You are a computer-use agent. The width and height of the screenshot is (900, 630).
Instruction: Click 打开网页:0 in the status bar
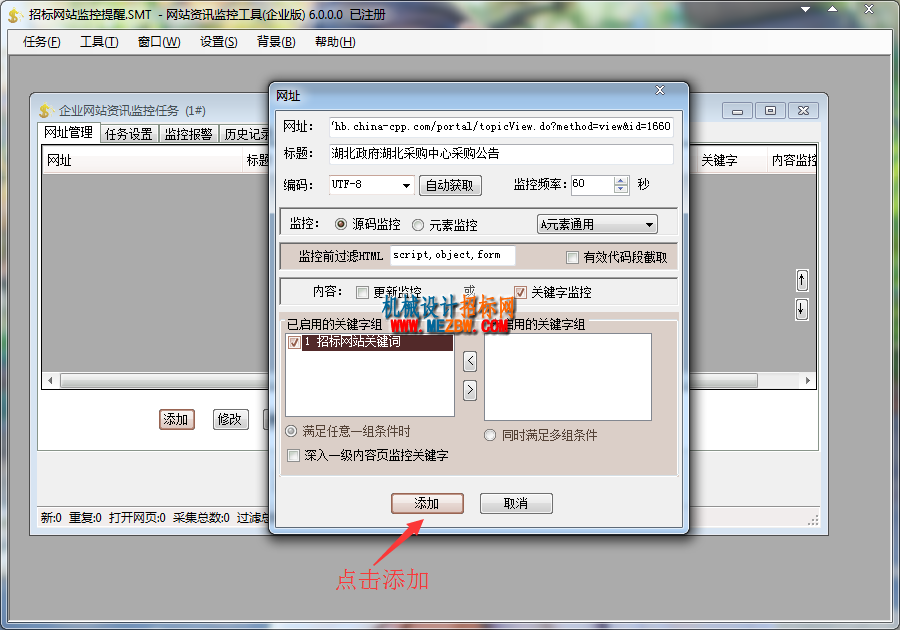click(x=137, y=518)
